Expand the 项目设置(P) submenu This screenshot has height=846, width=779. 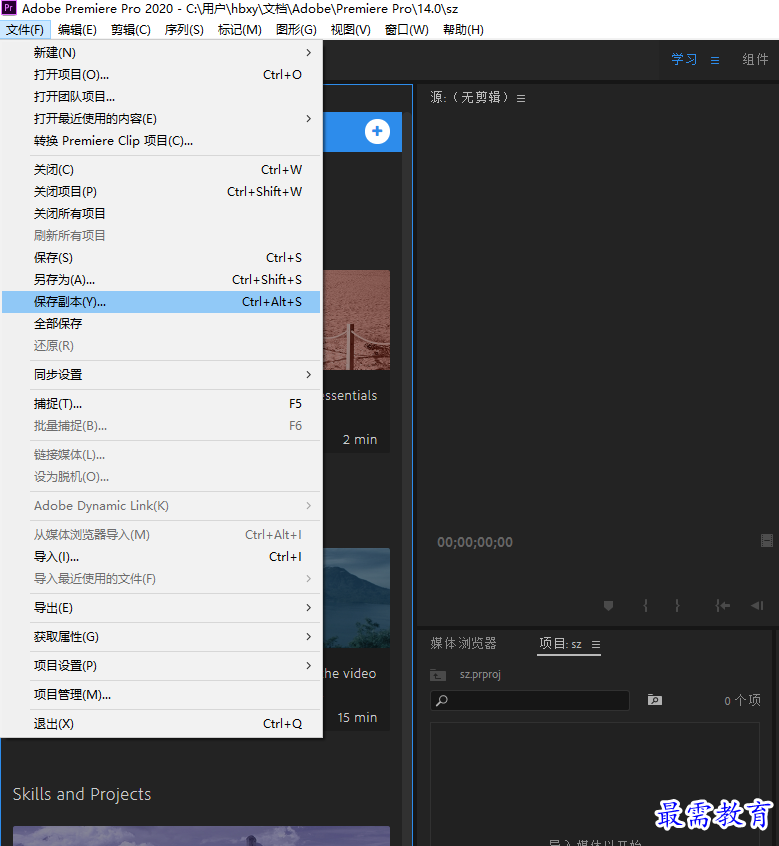pos(309,666)
